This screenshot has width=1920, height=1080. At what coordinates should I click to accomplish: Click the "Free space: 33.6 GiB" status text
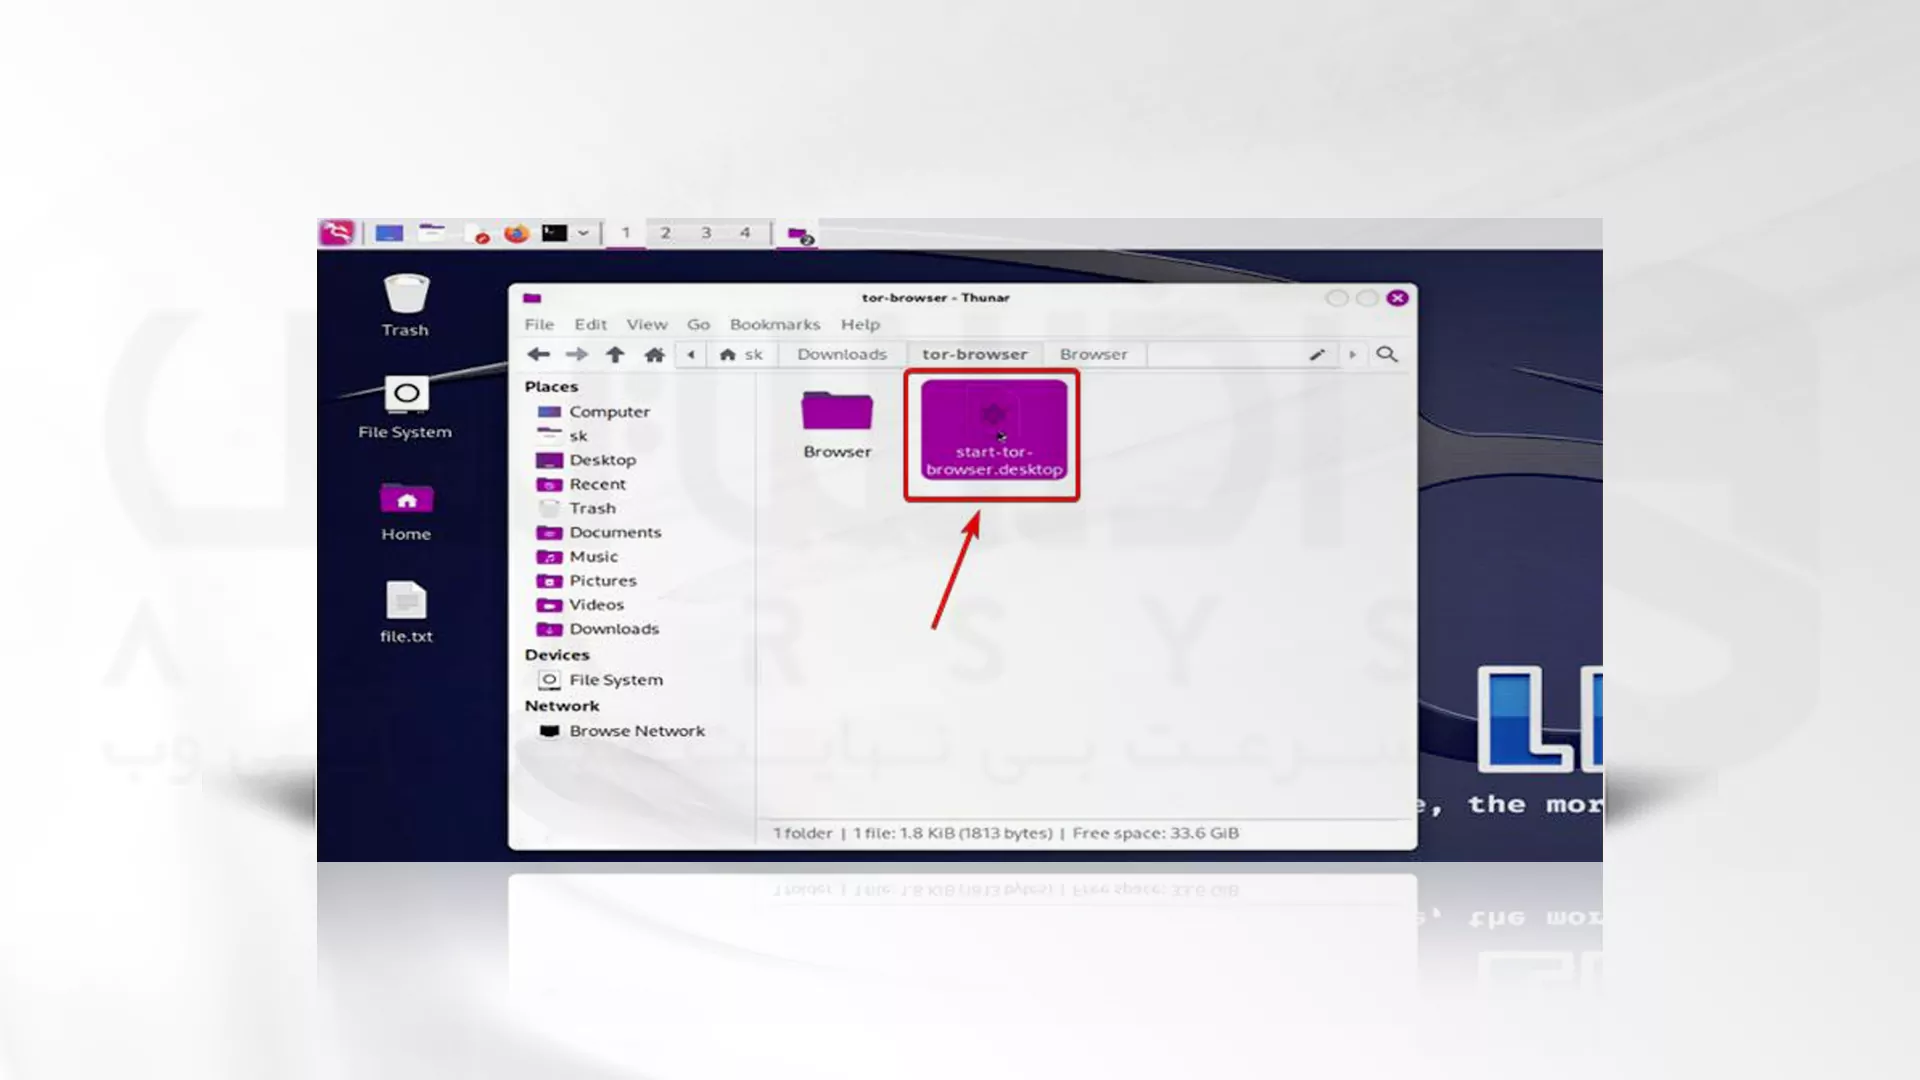[1155, 833]
